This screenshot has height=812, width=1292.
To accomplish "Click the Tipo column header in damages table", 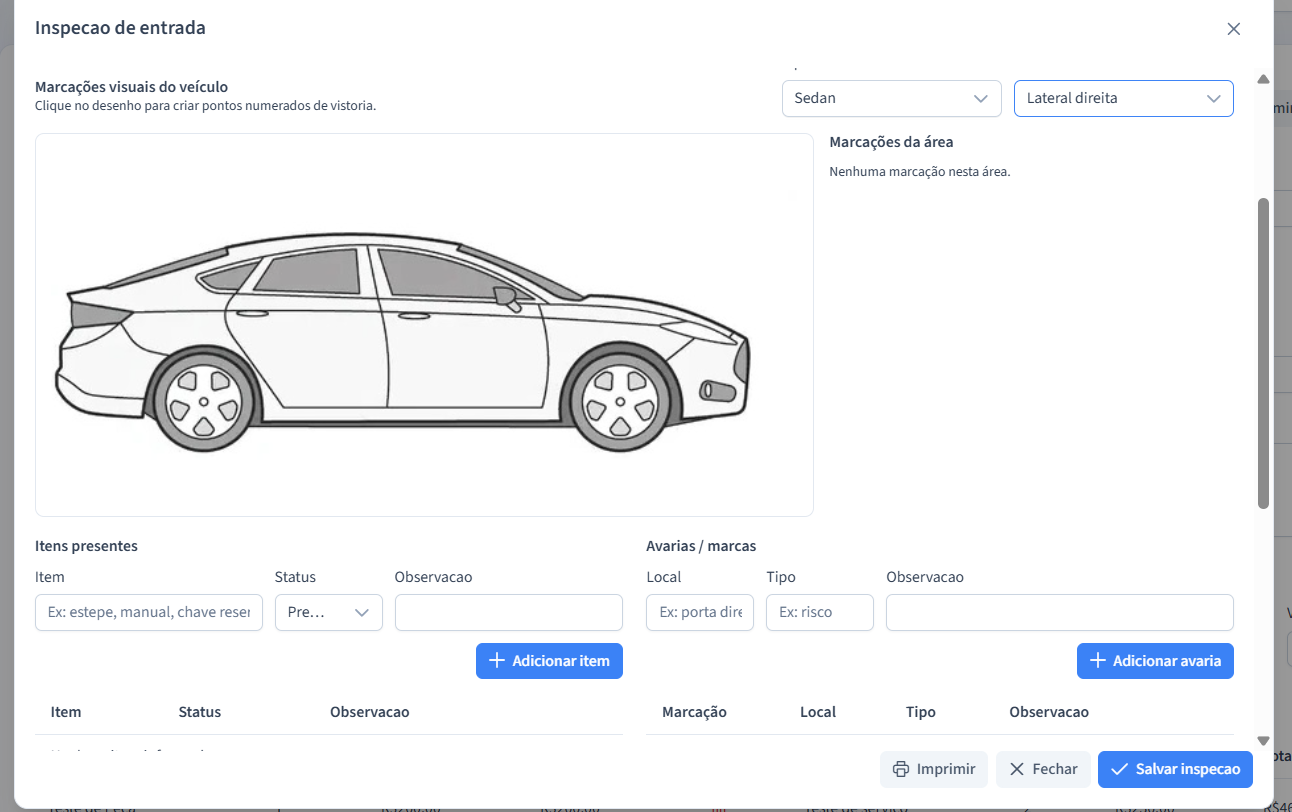I will click(x=921, y=712).
